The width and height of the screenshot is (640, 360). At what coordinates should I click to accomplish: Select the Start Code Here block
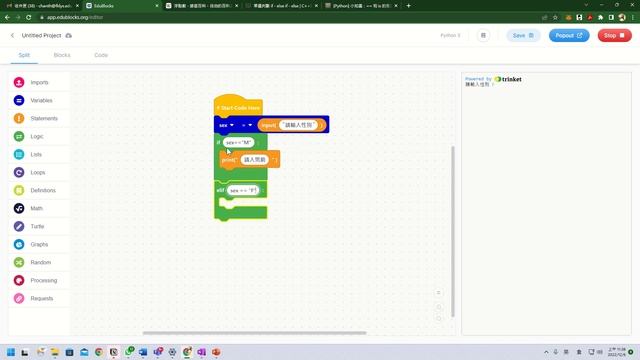(x=238, y=107)
